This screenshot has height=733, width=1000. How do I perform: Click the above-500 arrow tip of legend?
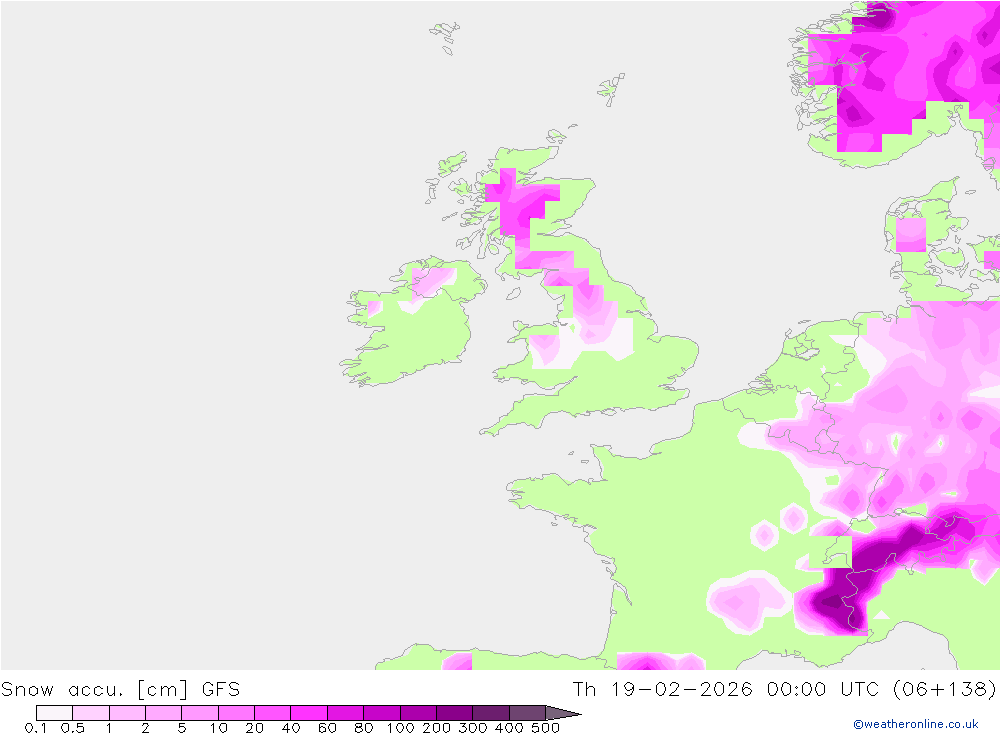(562, 713)
